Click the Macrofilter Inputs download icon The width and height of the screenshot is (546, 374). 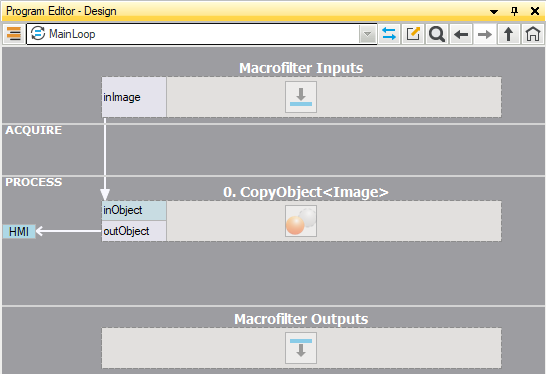click(x=301, y=97)
